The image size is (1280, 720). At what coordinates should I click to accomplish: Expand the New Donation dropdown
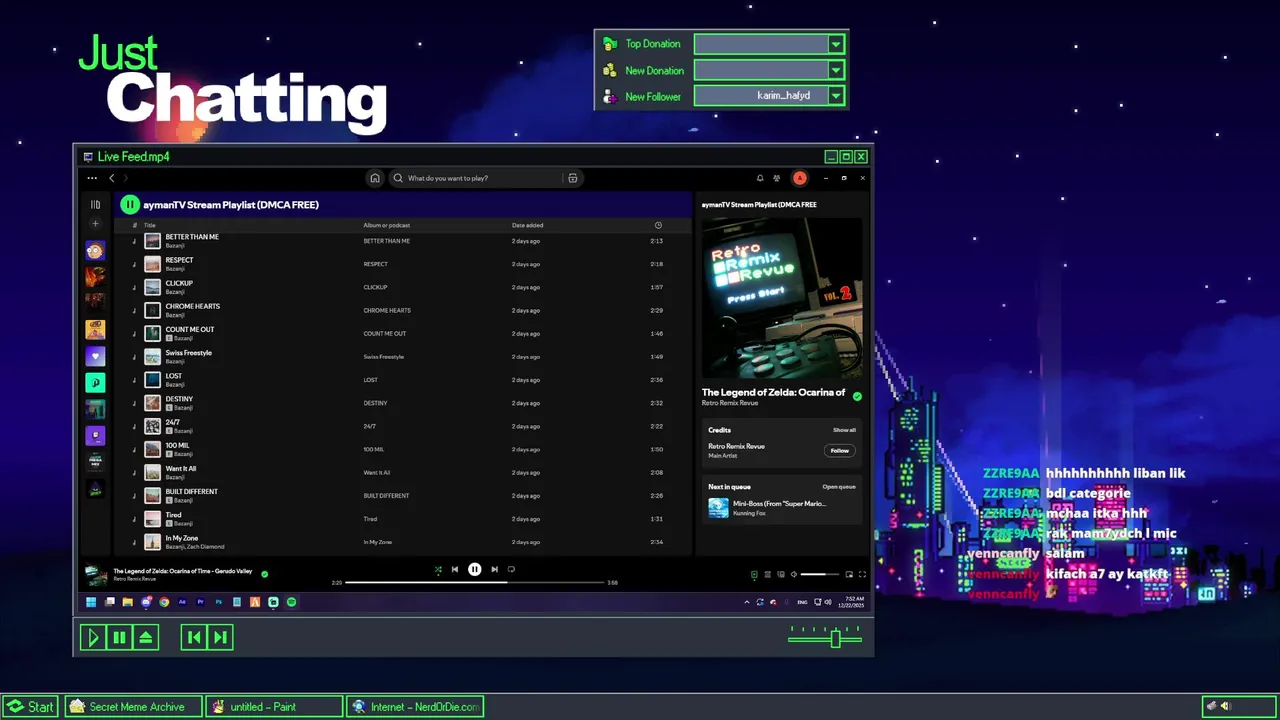[x=836, y=70]
